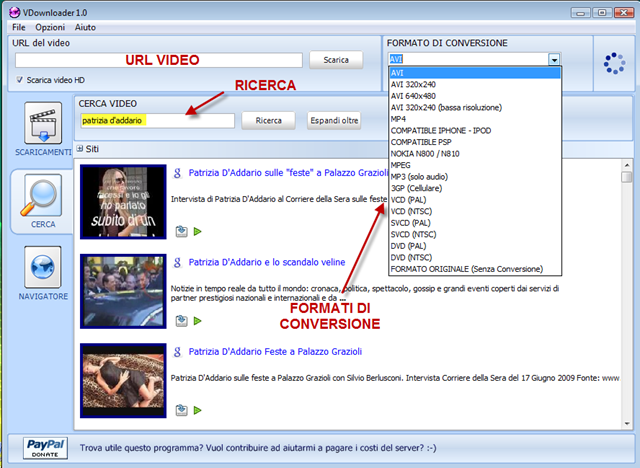Open thumbnail of third Palazzo Grazioli video
Viewport: 640px width, 468px height.
(x=123, y=381)
